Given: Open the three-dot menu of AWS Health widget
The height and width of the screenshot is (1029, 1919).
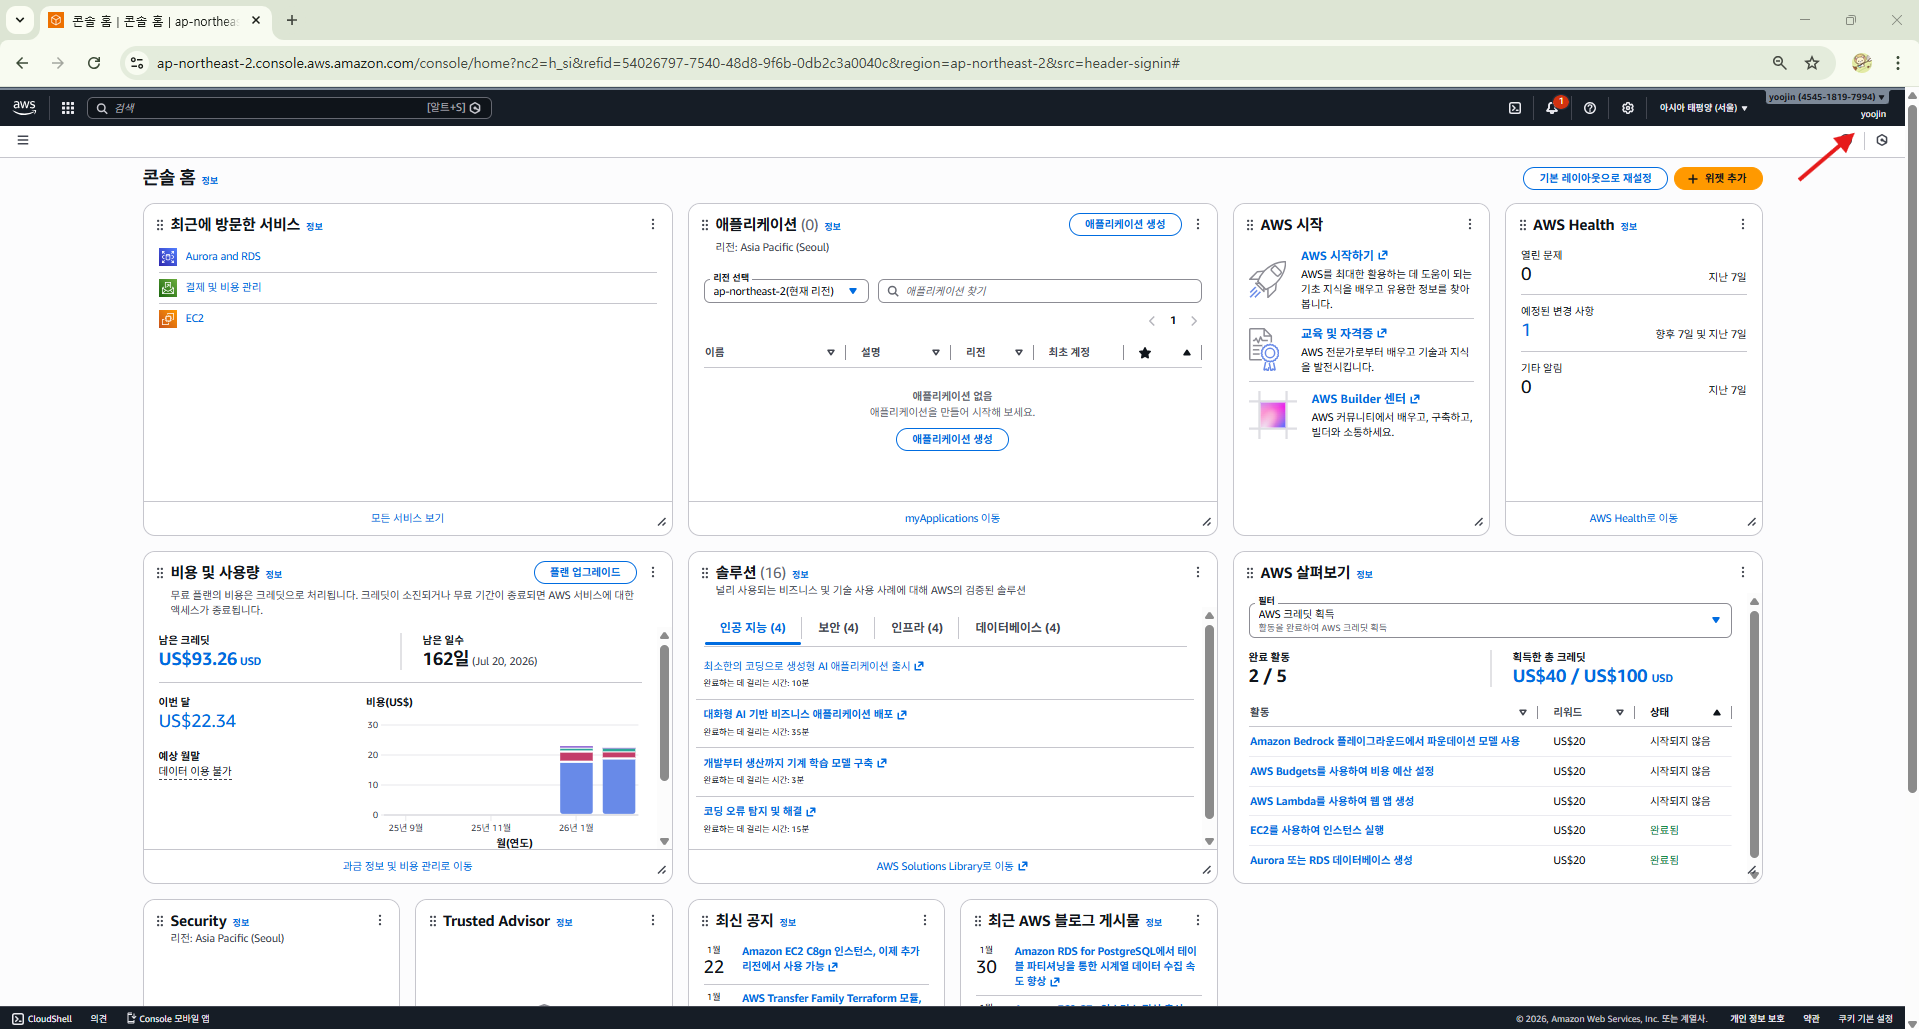Looking at the screenshot, I should click(1743, 224).
